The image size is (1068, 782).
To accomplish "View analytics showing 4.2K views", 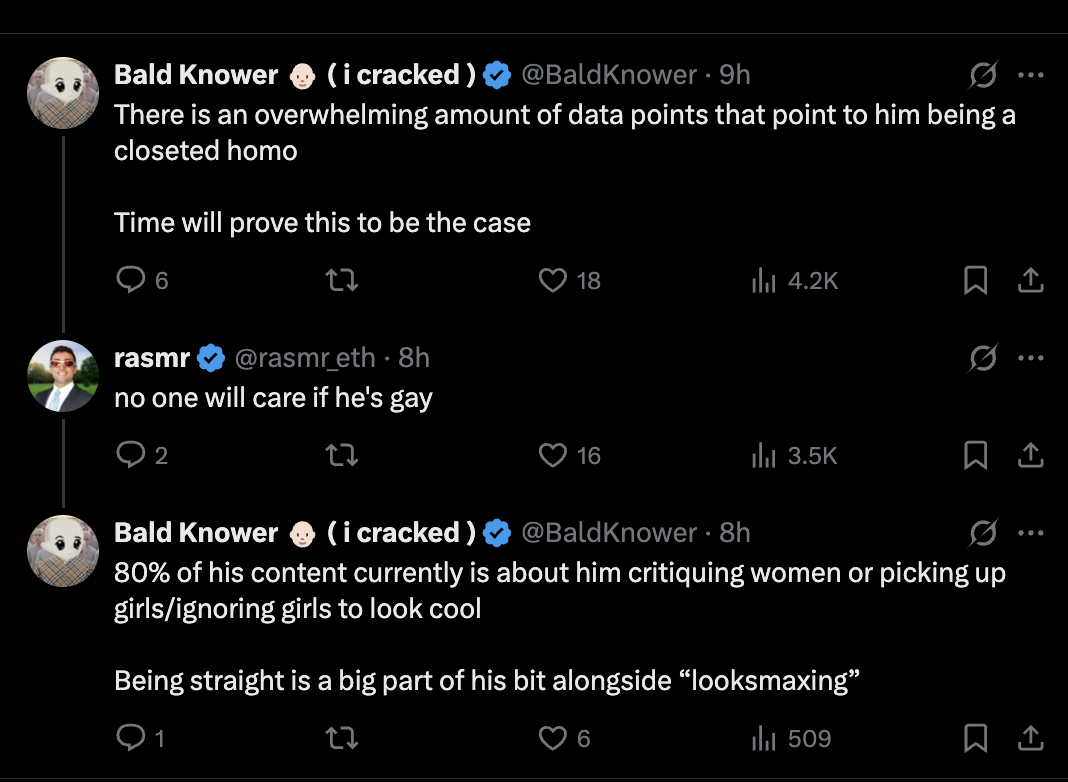I will pos(764,281).
